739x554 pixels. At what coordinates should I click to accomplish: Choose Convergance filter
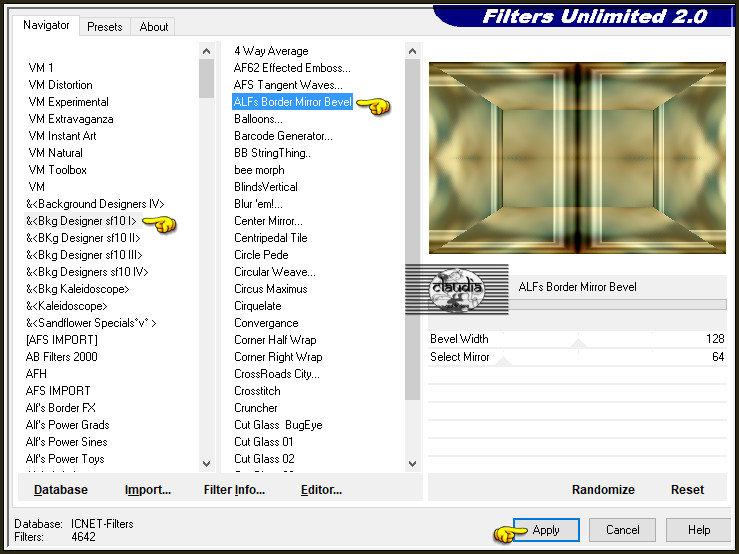click(266, 322)
